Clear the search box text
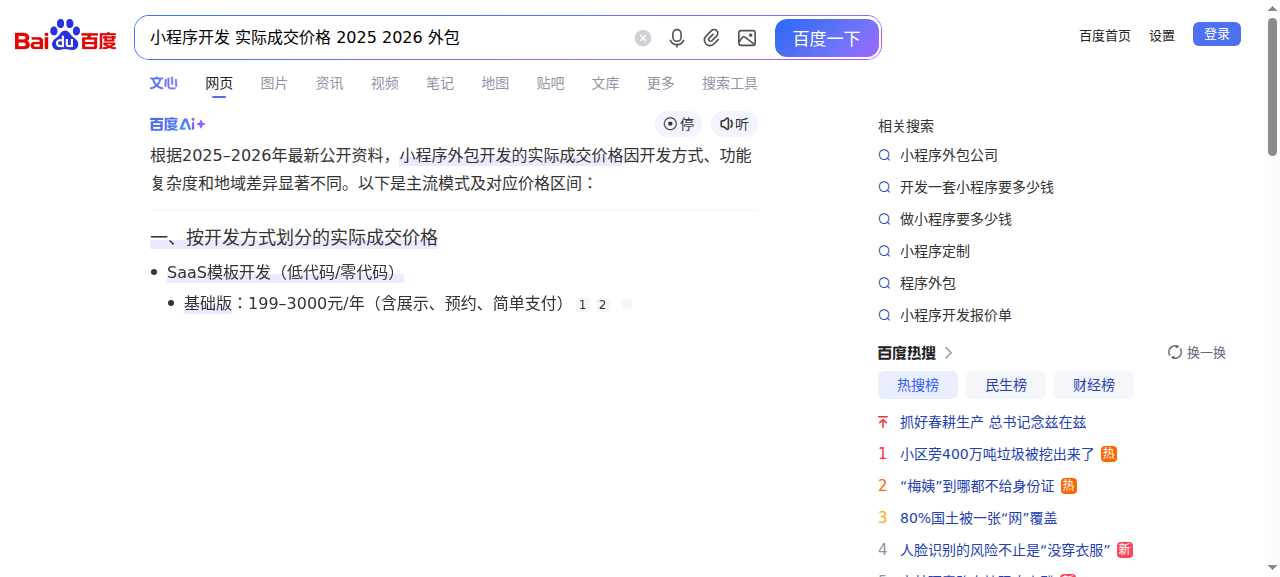The height and width of the screenshot is (577, 1280). tap(643, 38)
